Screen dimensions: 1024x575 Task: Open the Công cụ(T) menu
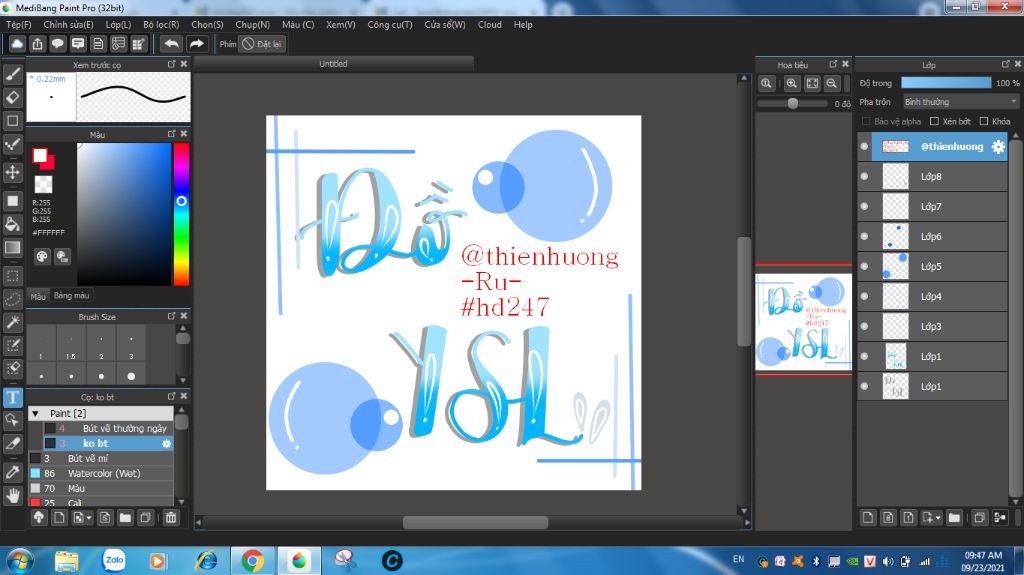(x=390, y=25)
